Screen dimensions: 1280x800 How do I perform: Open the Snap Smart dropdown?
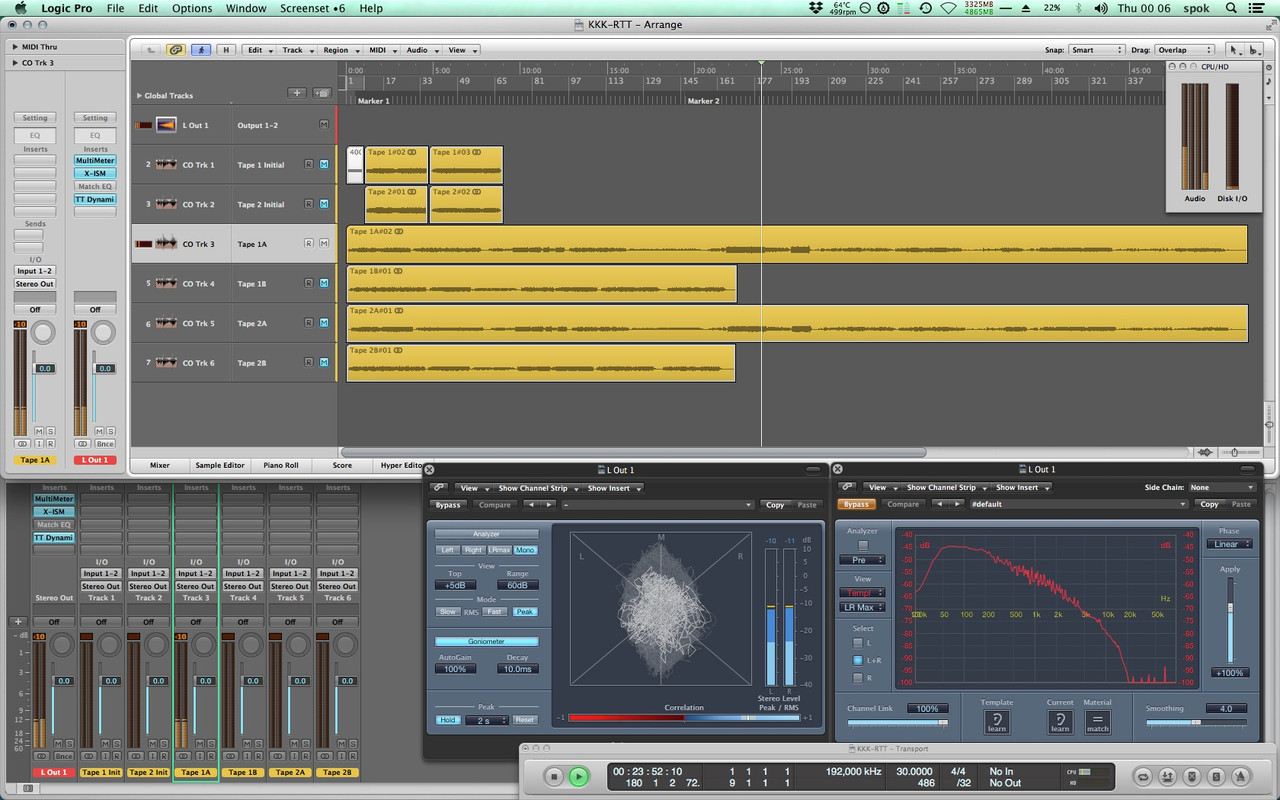[1096, 50]
